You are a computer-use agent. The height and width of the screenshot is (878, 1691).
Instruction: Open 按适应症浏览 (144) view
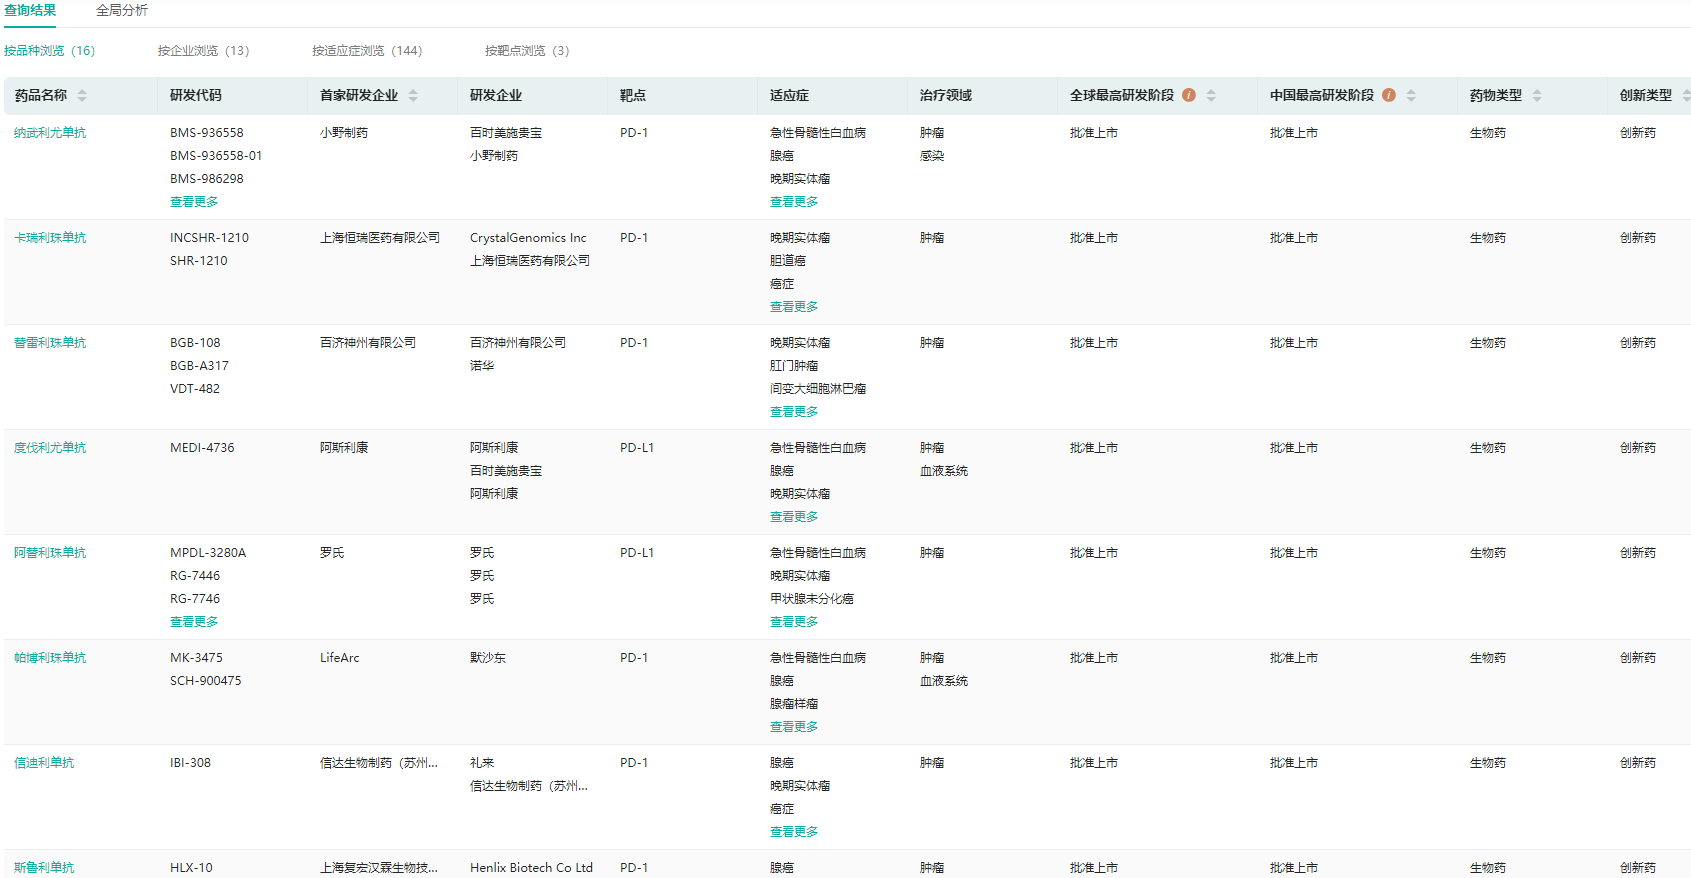coord(367,51)
